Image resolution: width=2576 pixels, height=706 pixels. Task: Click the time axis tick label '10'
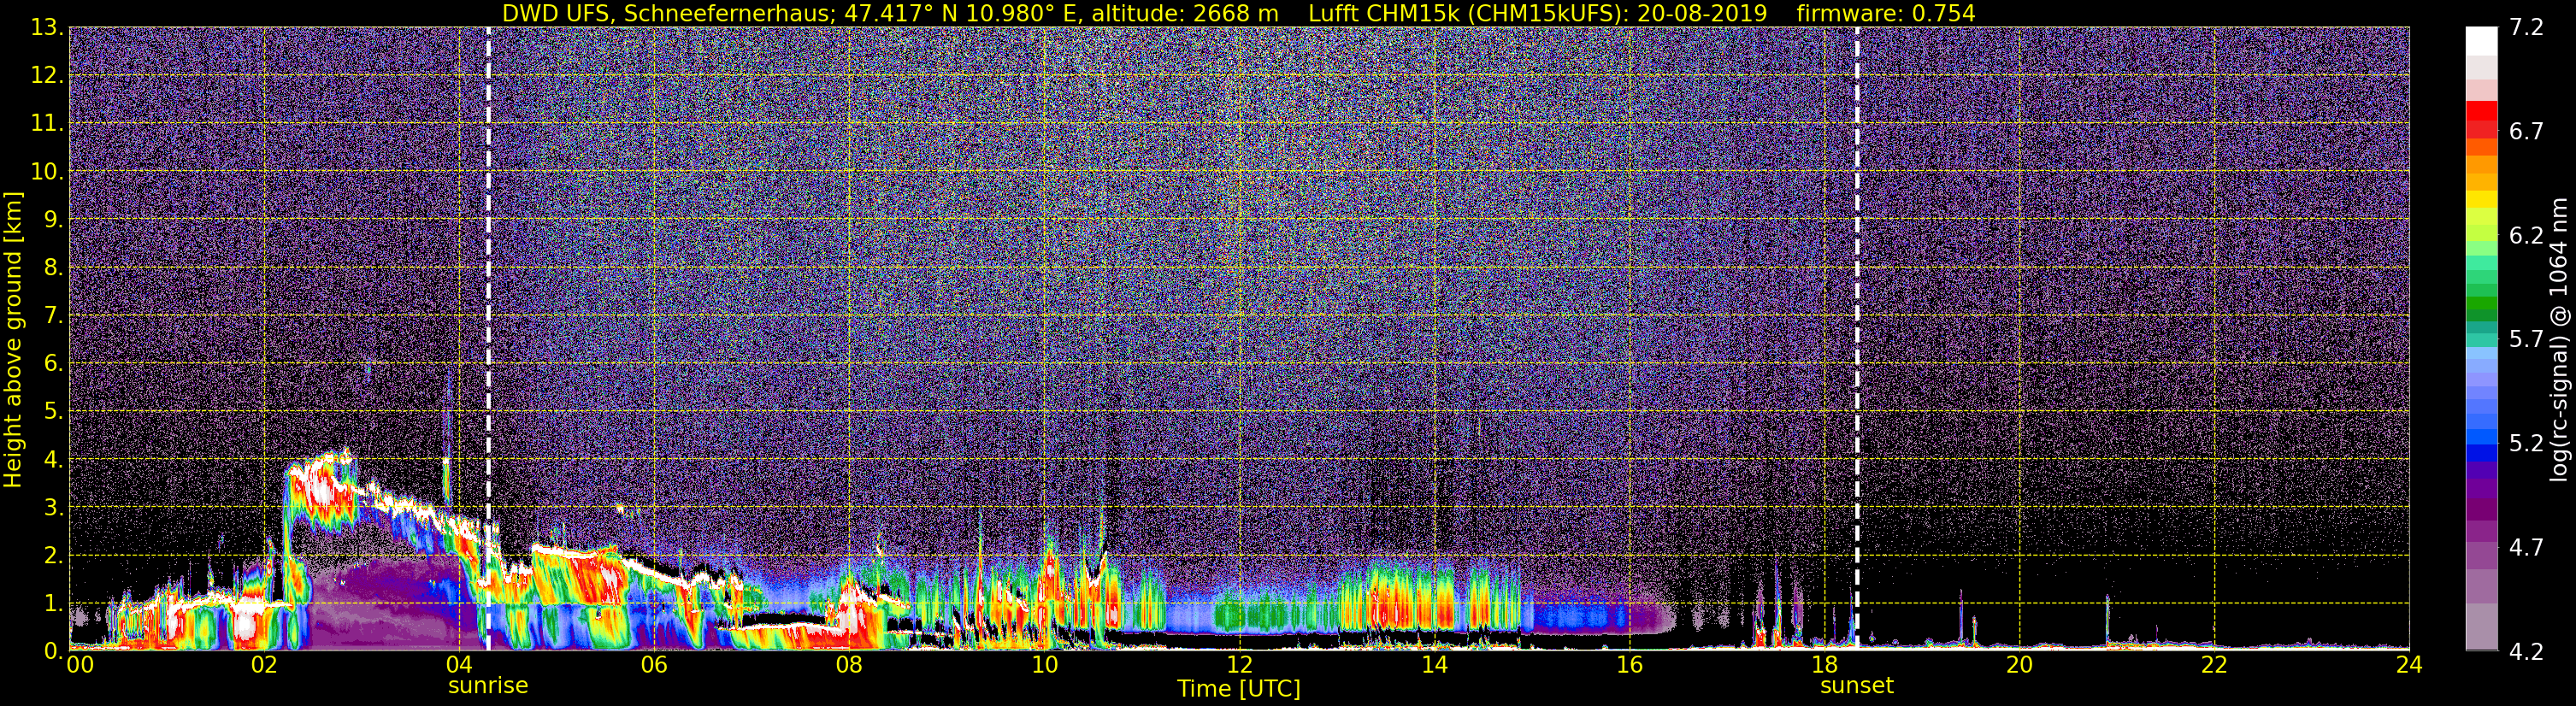(x=1044, y=666)
